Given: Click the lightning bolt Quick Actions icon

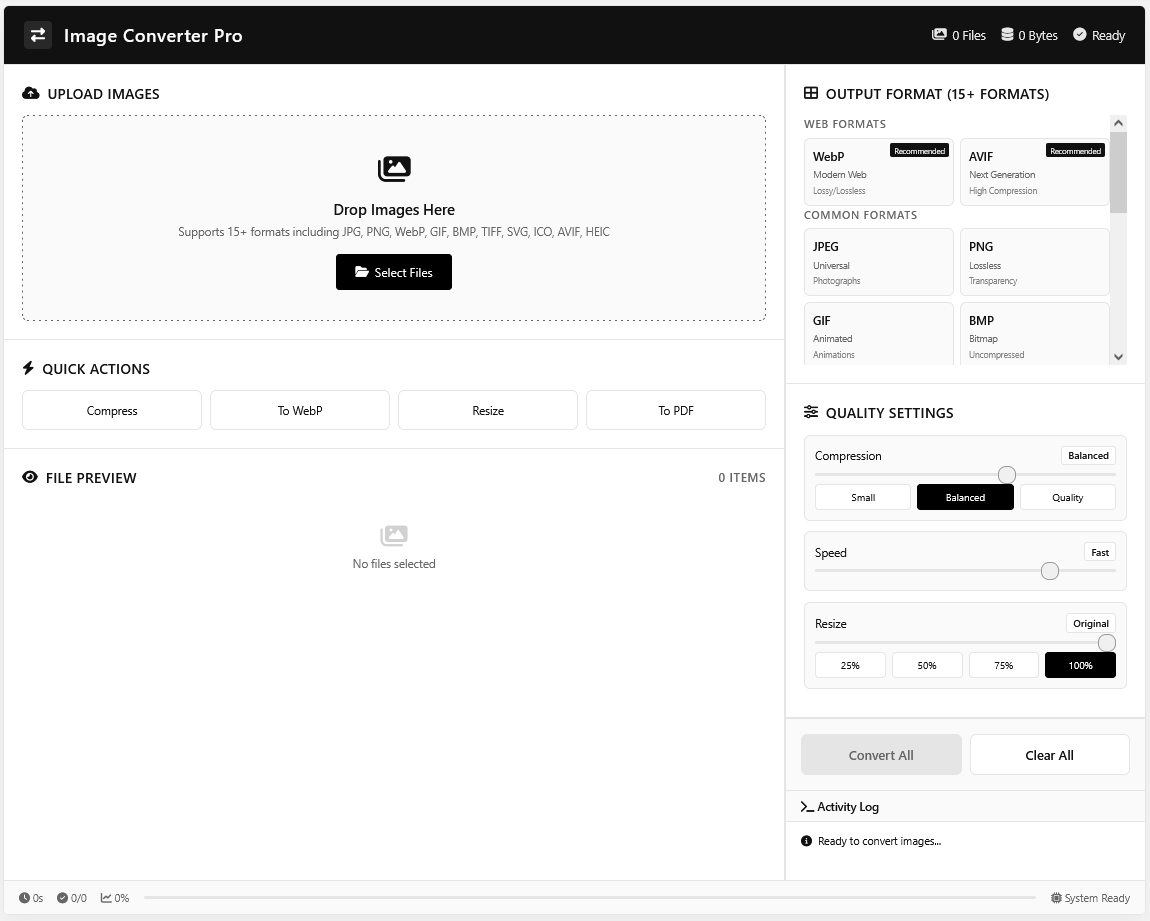Looking at the screenshot, I should (x=29, y=368).
